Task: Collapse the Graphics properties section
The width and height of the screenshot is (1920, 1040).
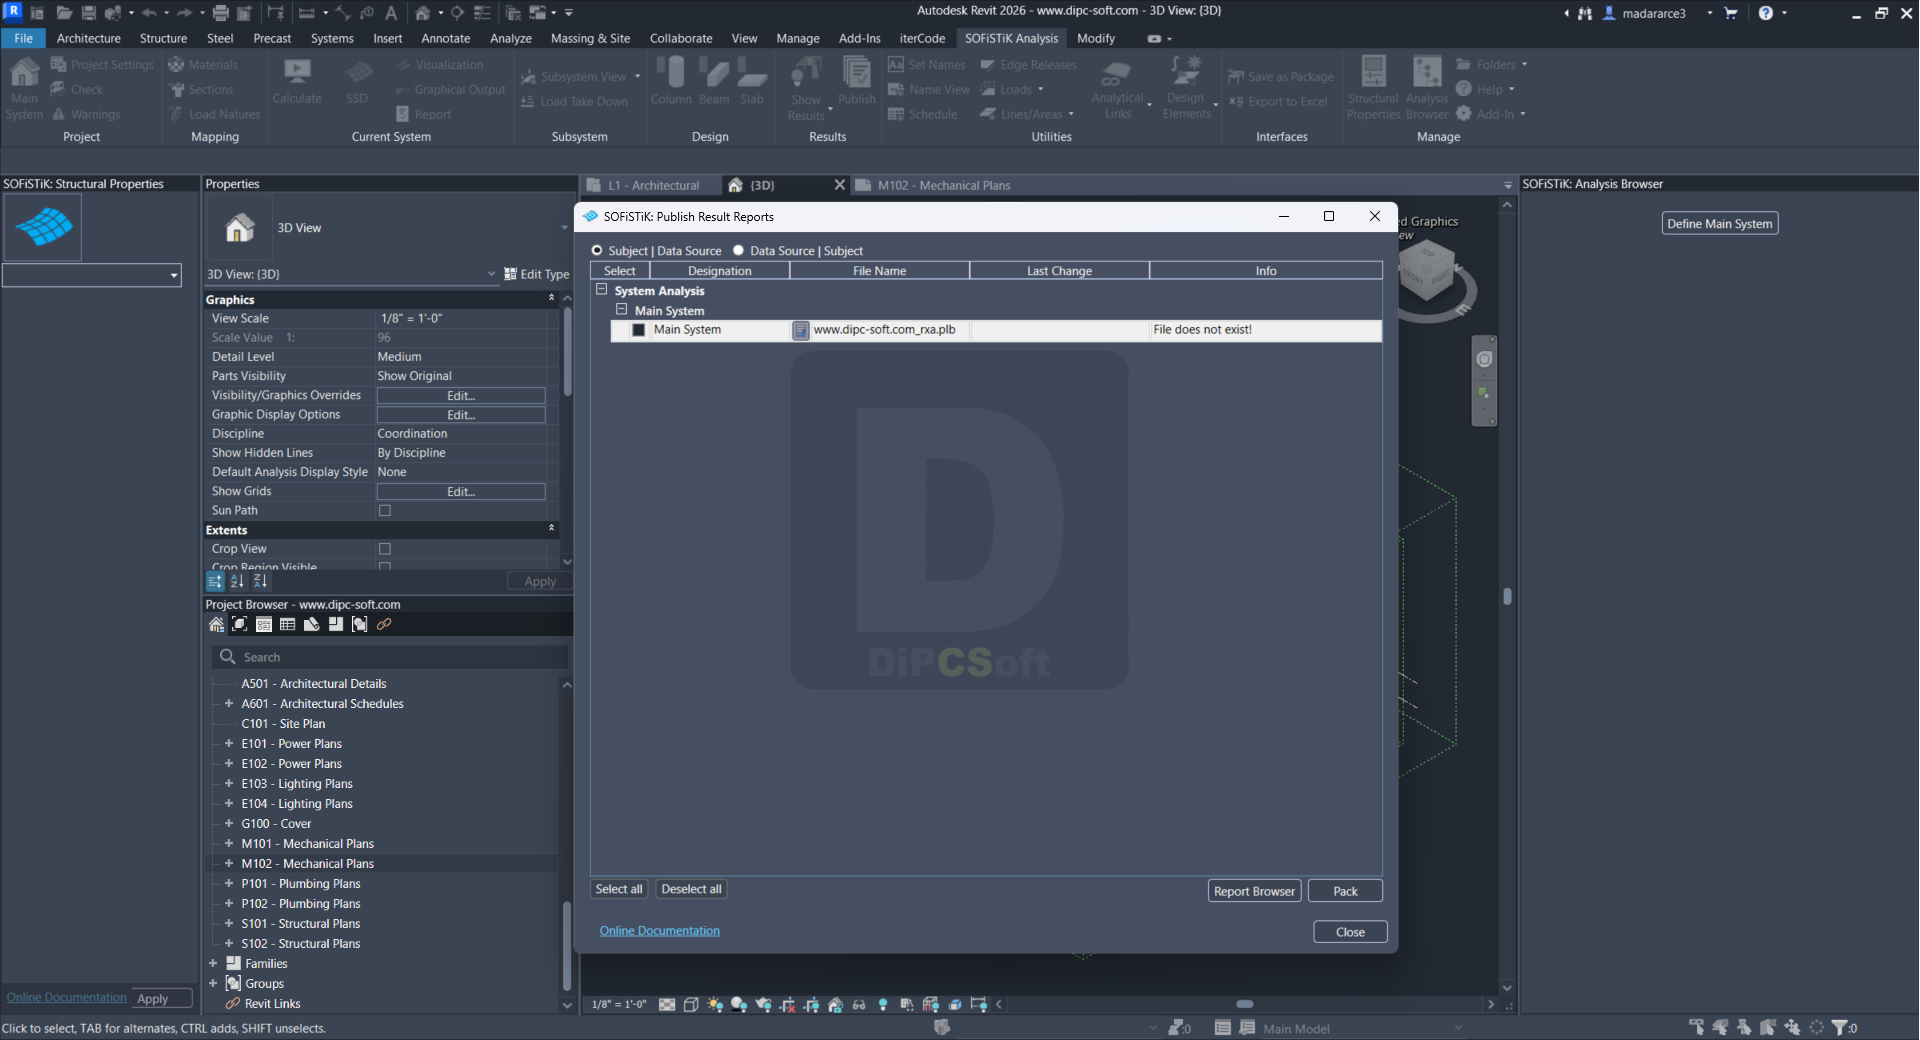Action: click(x=551, y=298)
